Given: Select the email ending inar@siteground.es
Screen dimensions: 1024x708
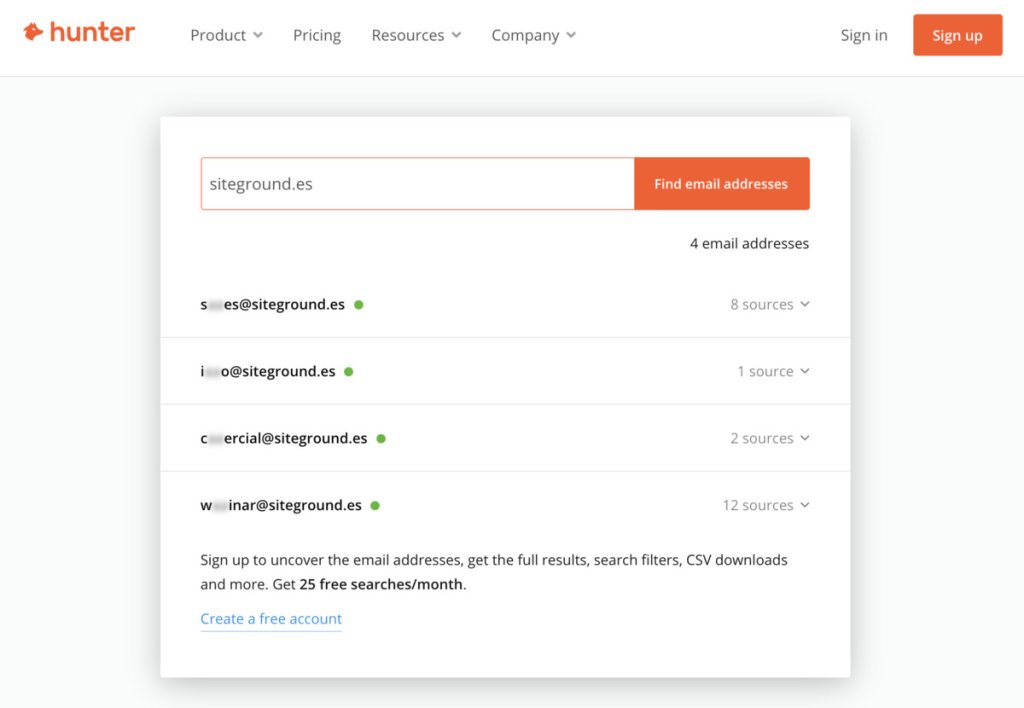Looking at the screenshot, I should [281, 506].
